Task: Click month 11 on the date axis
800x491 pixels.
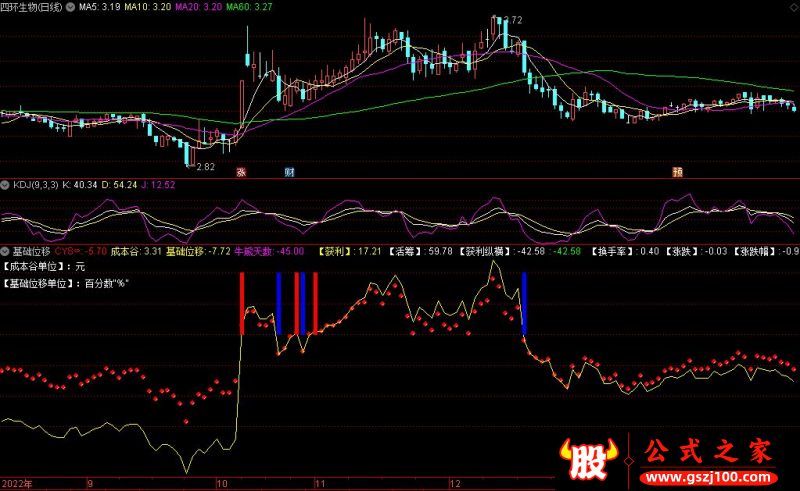Action: coord(319,483)
